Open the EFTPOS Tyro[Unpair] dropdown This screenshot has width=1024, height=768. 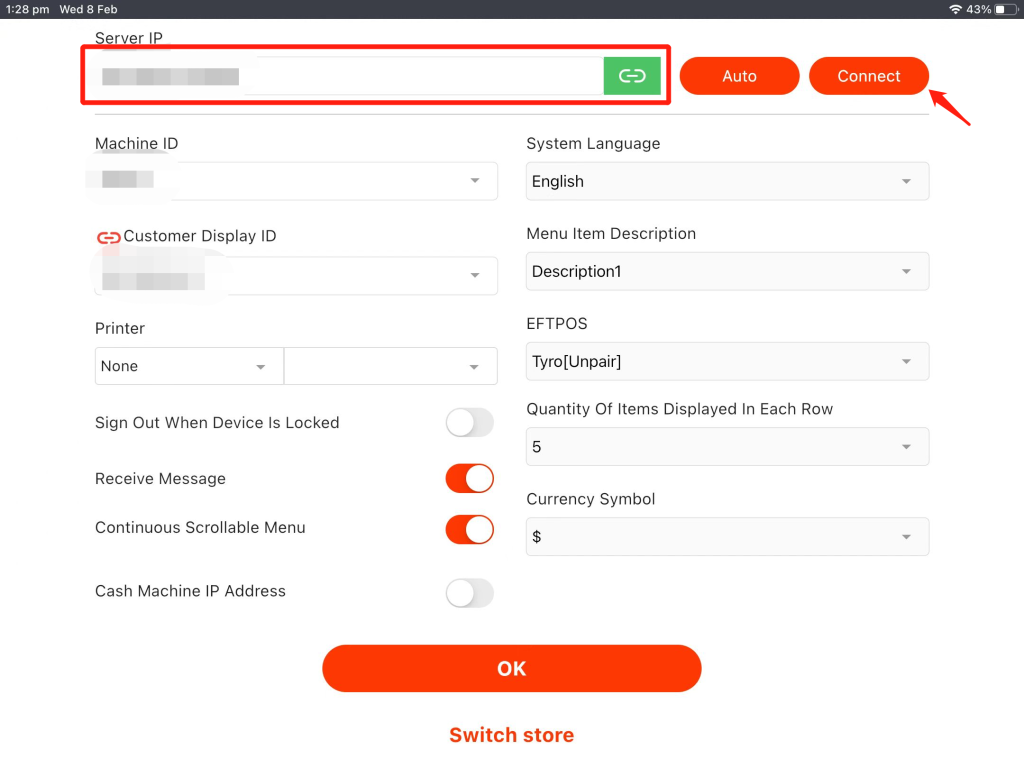727,362
